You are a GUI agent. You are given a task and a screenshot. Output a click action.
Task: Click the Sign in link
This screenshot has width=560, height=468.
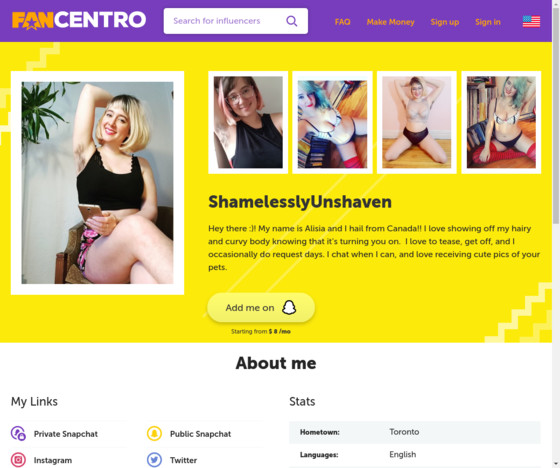click(488, 22)
